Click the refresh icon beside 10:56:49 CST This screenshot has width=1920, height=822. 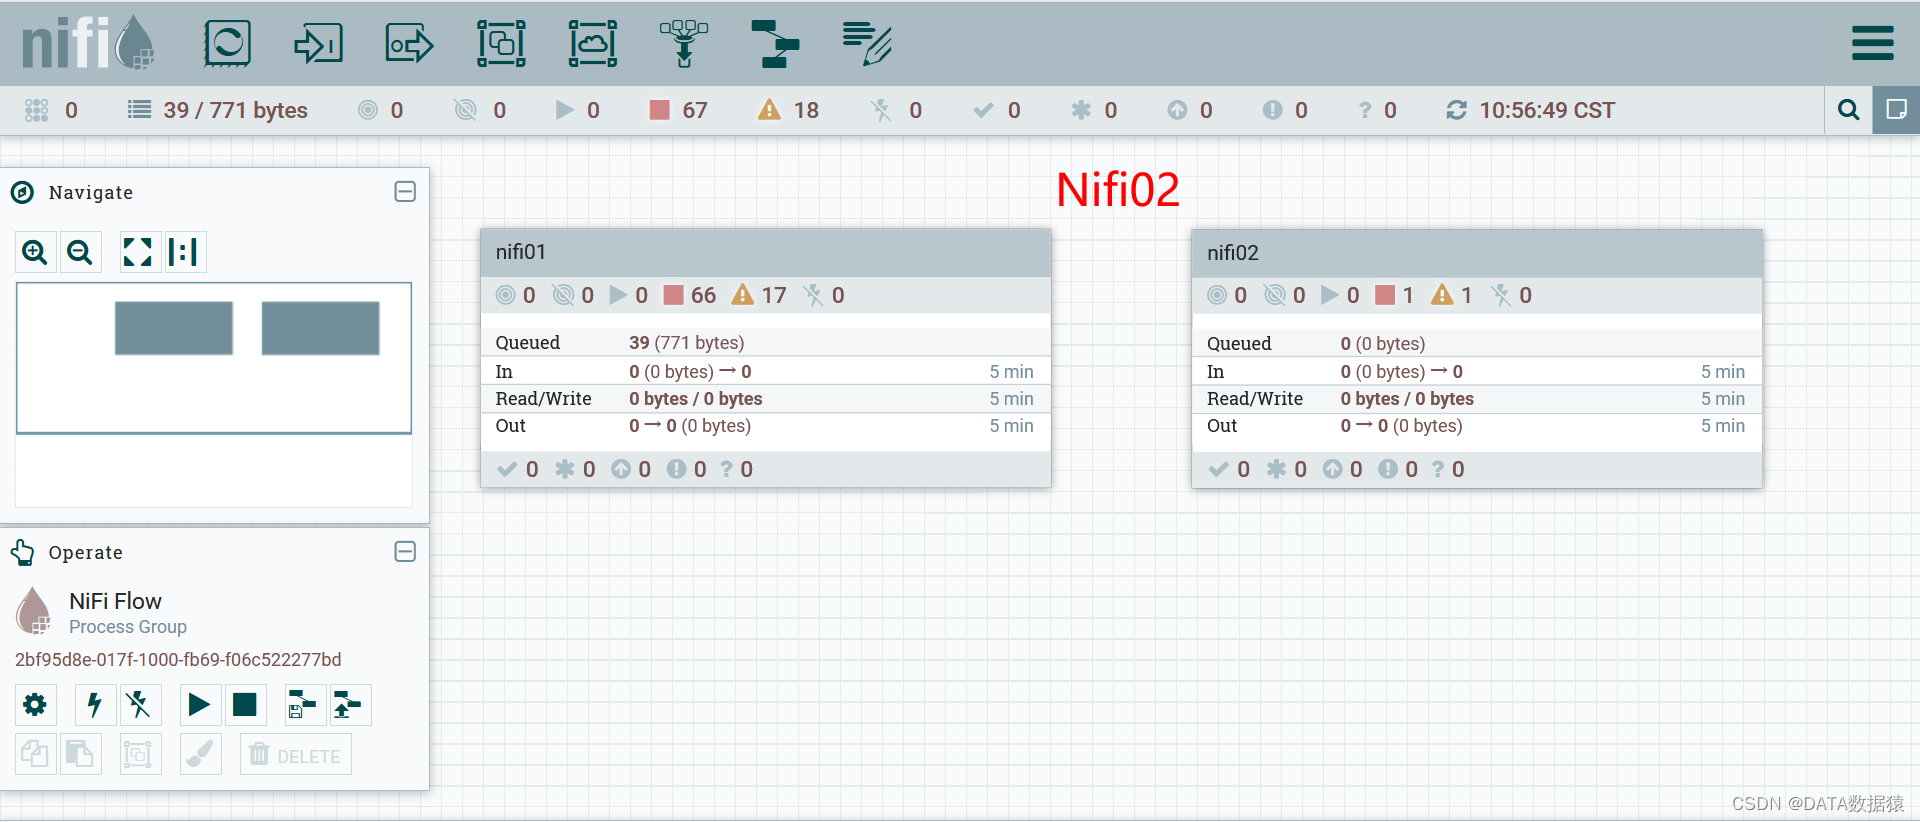pyautogui.click(x=1456, y=110)
